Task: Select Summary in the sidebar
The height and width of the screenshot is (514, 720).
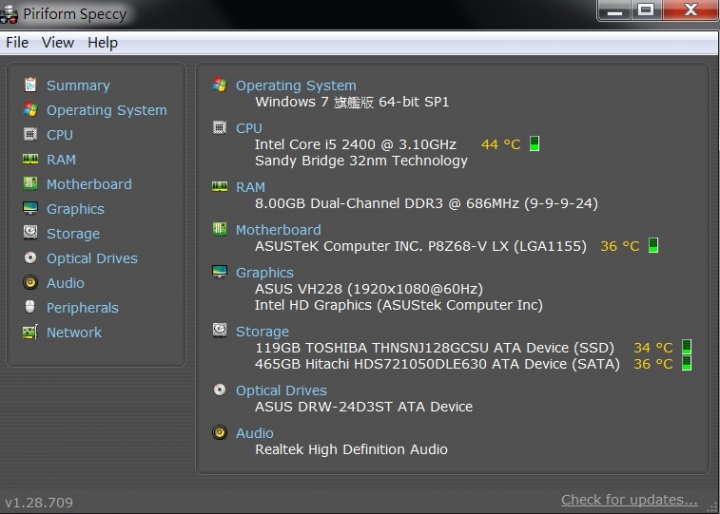Action: click(78, 85)
